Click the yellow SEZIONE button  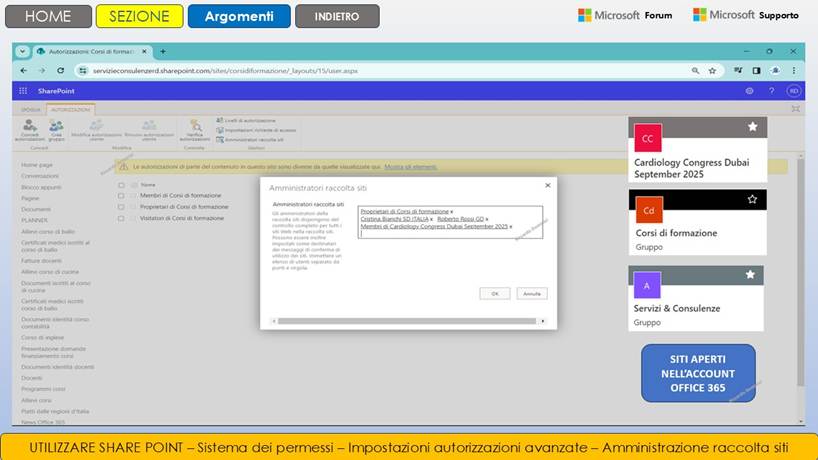point(139,16)
